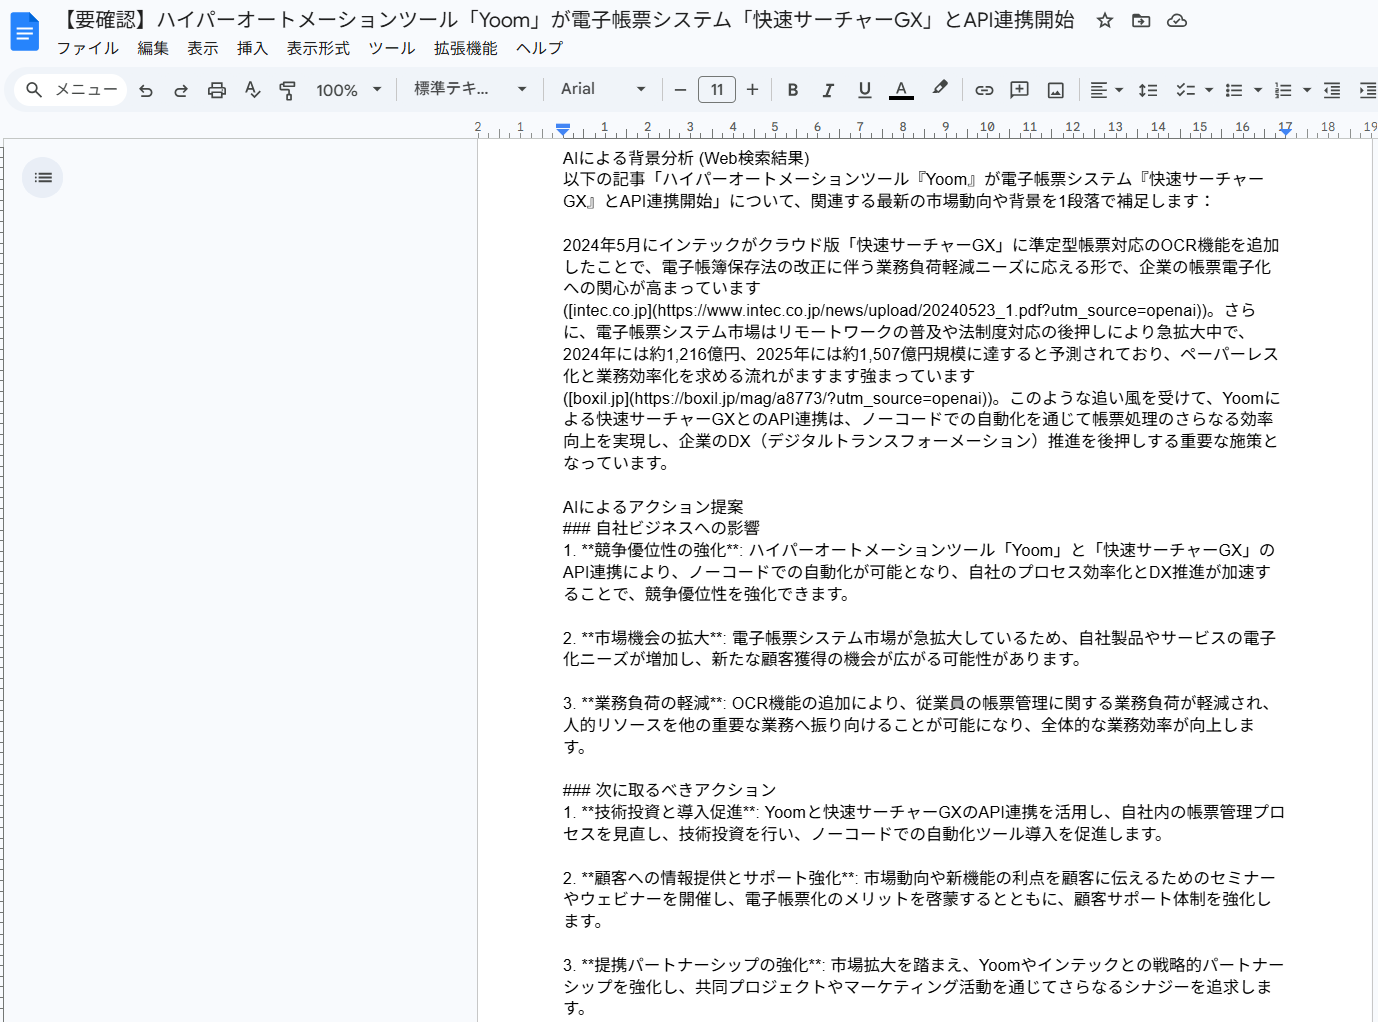Print the document
The height and width of the screenshot is (1022, 1378).
217,90
